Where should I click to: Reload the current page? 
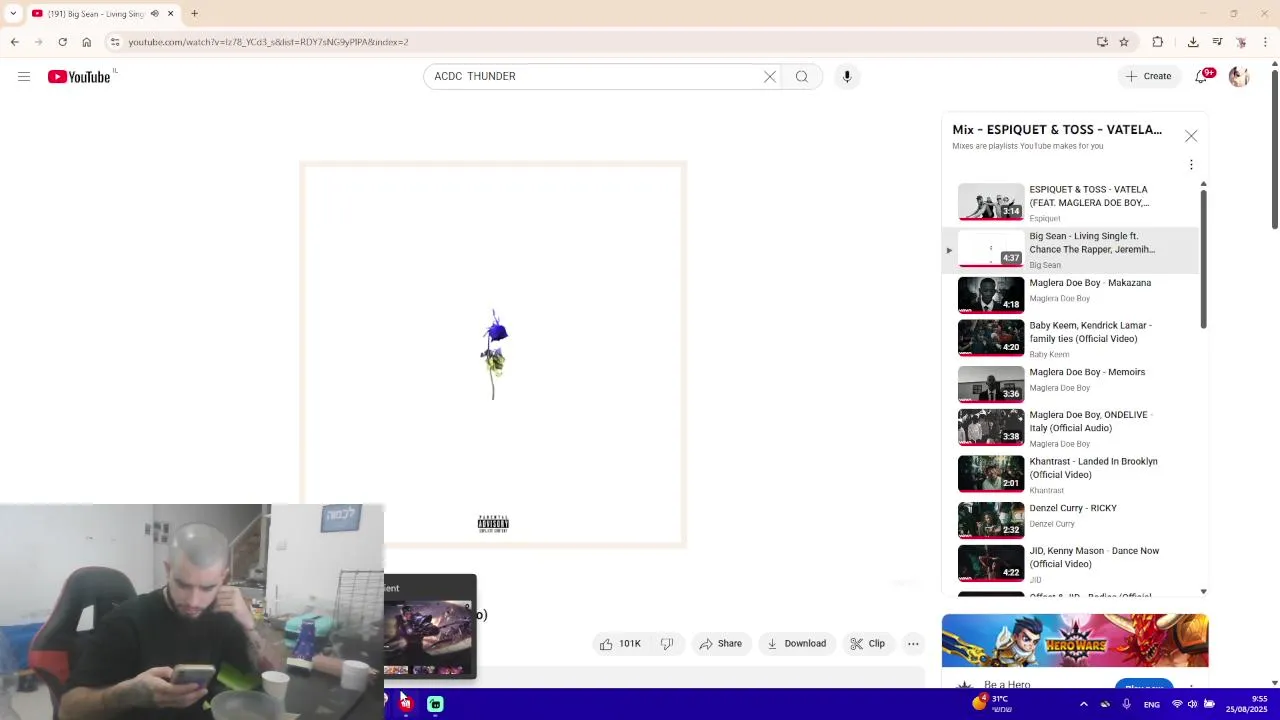(62, 42)
